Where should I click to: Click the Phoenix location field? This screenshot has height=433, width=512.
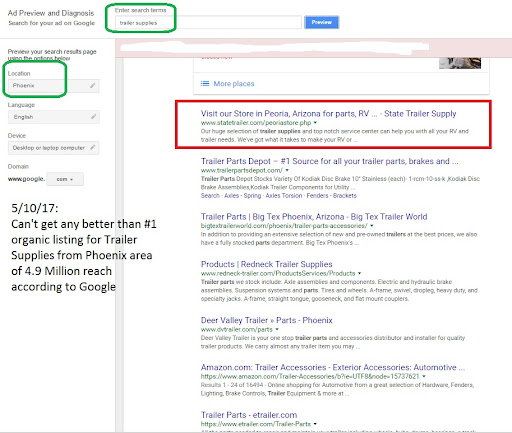[53, 86]
